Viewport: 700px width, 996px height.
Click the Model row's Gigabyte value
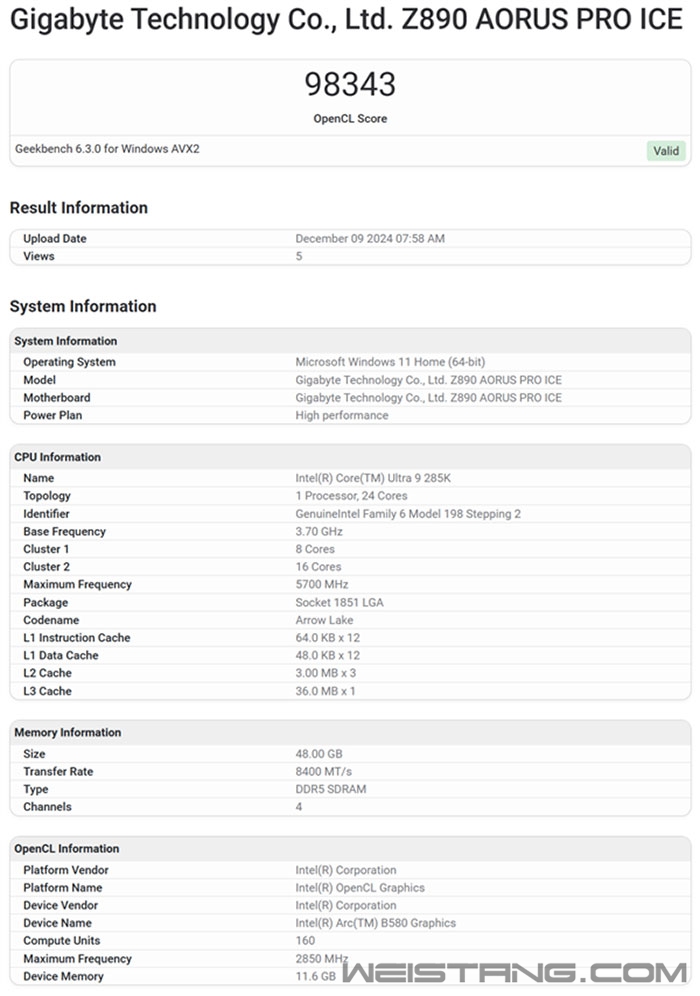coord(429,380)
